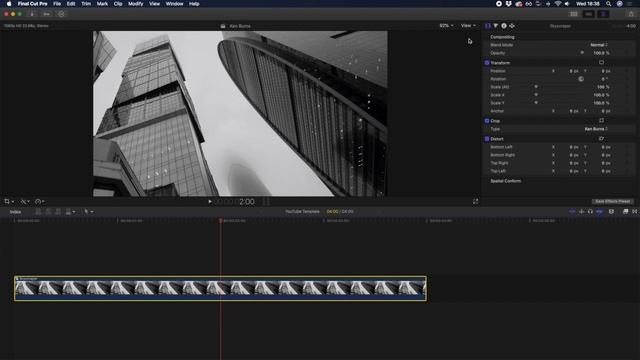Open the select tool dropdown in timeline

tap(89, 211)
